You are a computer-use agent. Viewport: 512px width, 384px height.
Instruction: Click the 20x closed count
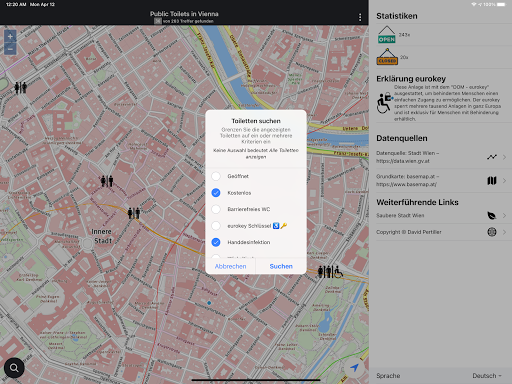(x=404, y=57)
